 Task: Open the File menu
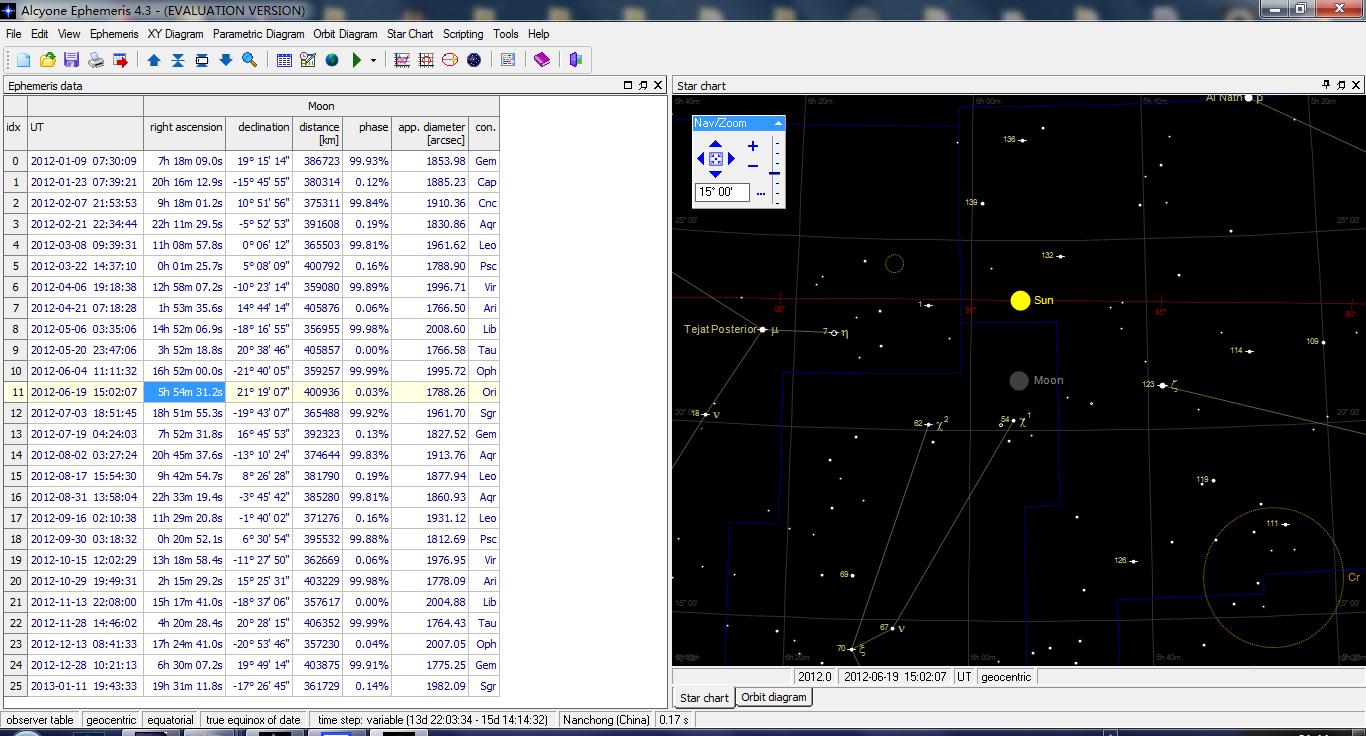click(x=13, y=34)
